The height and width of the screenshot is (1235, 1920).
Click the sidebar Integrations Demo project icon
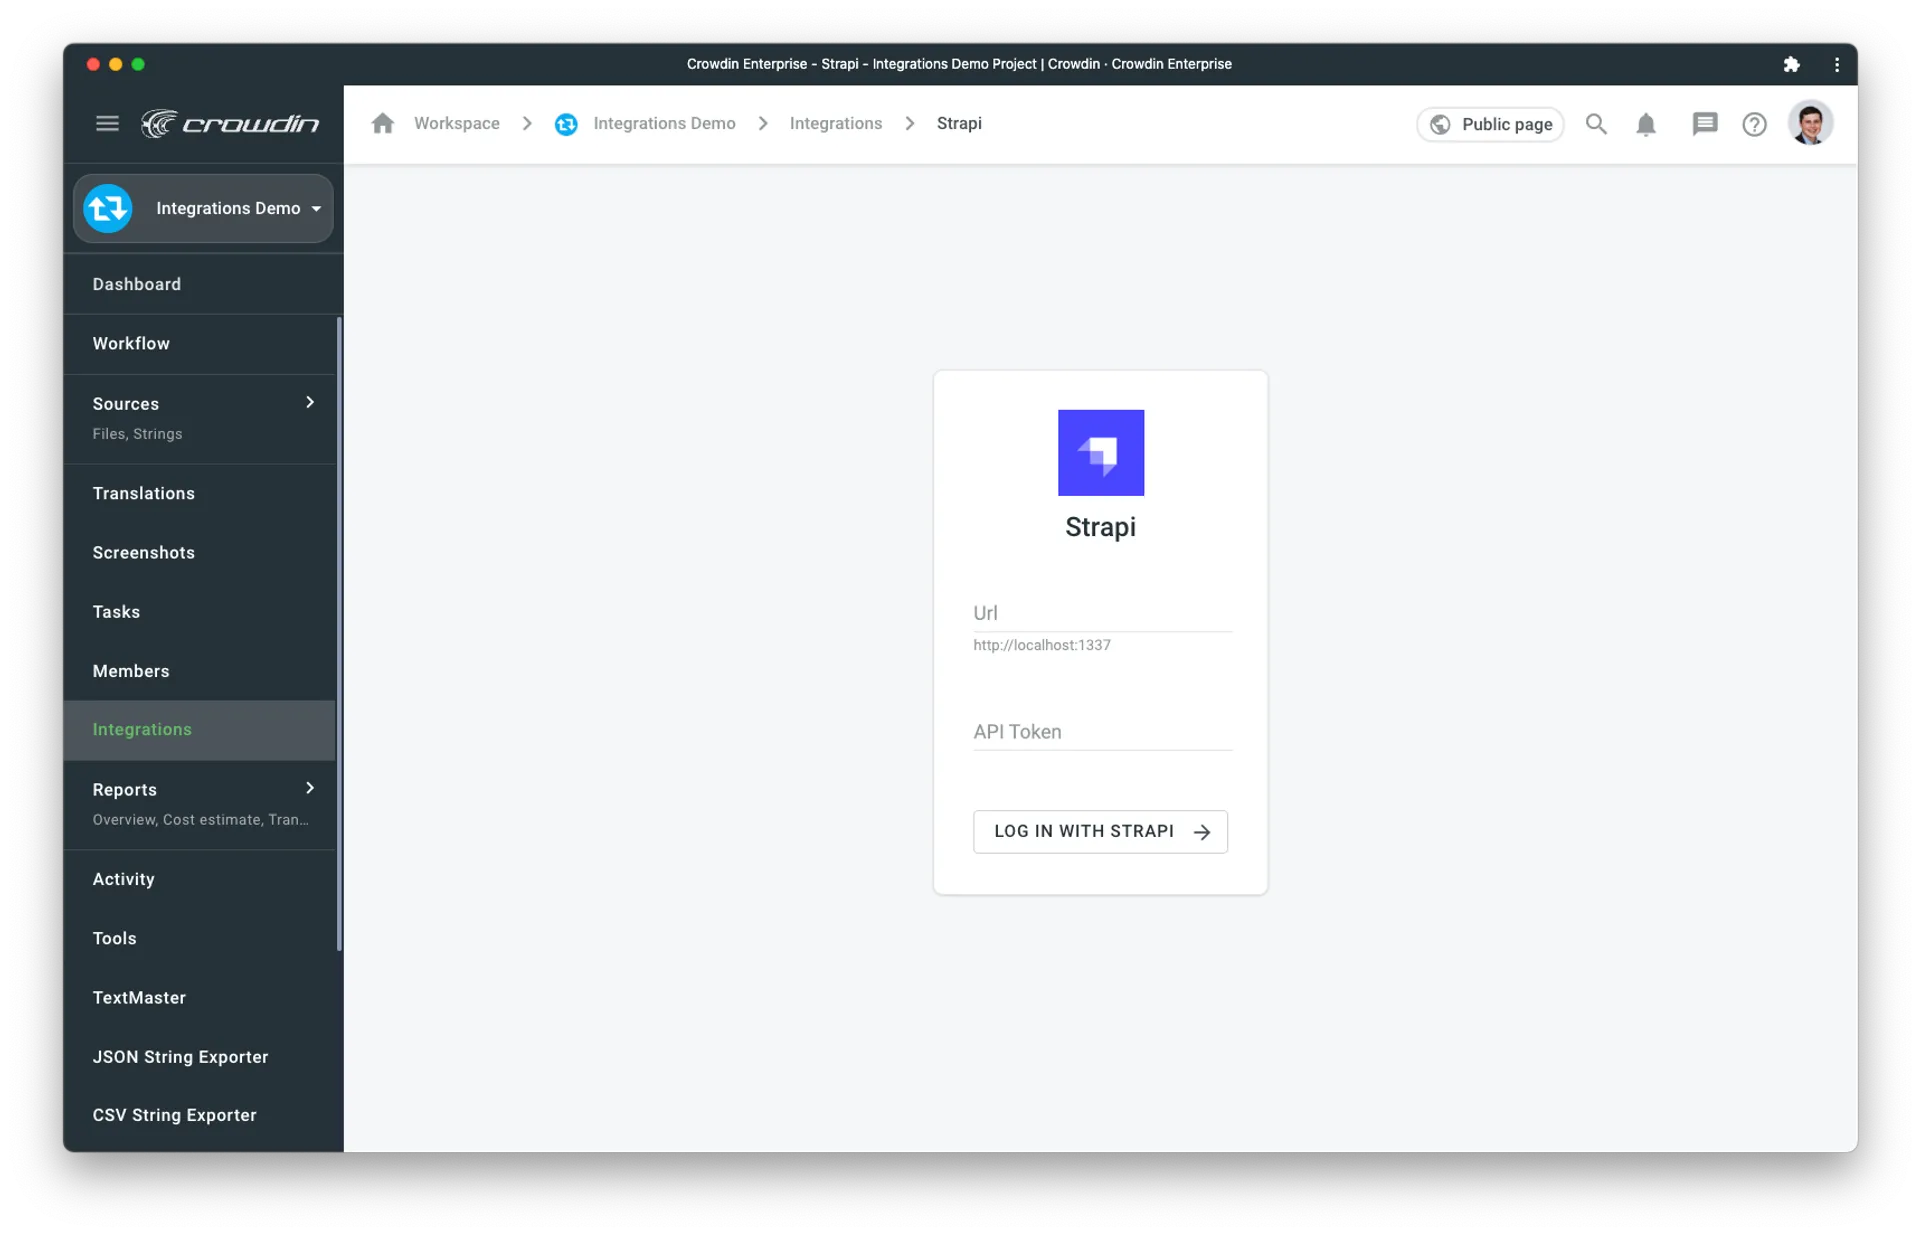[x=108, y=208]
